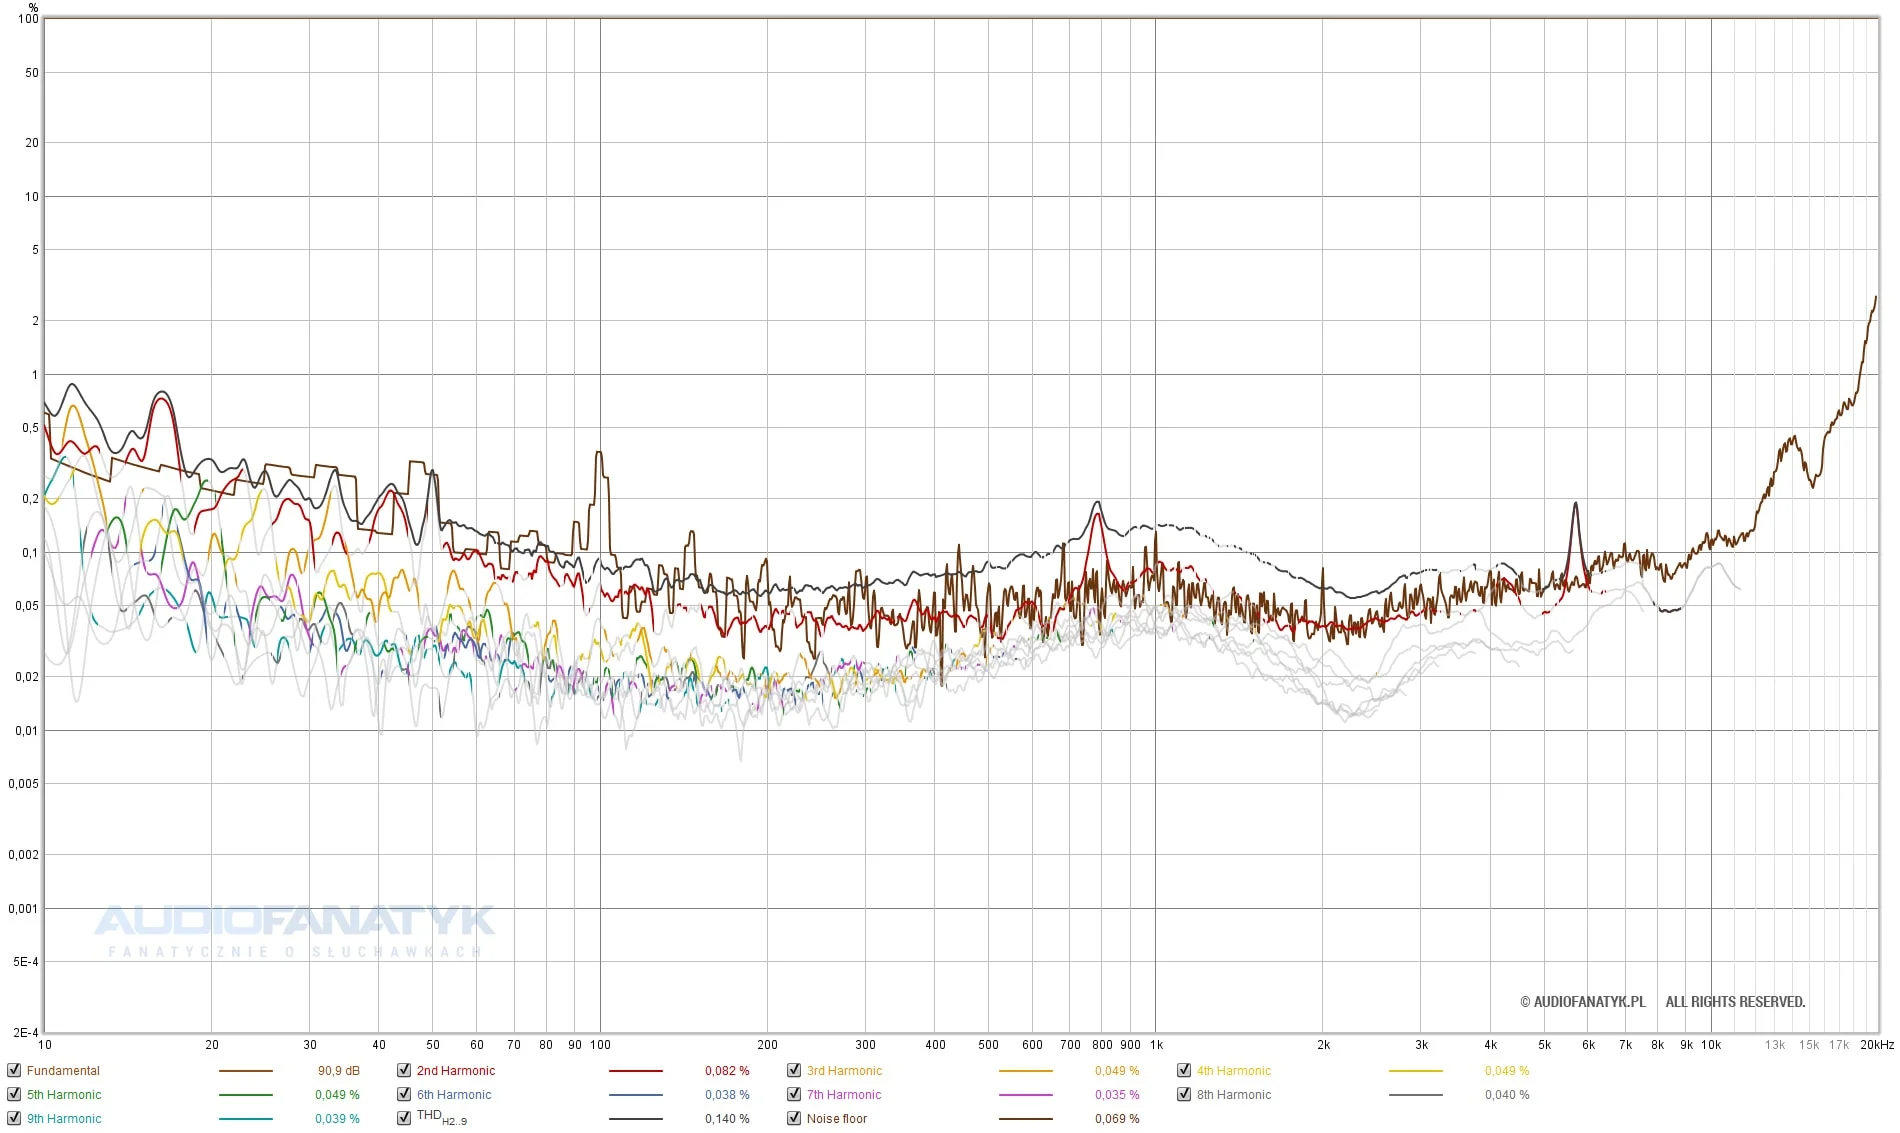Click the Fundamental brown line swatch
Screen dimensions: 1900x1133
[x=245, y=1071]
